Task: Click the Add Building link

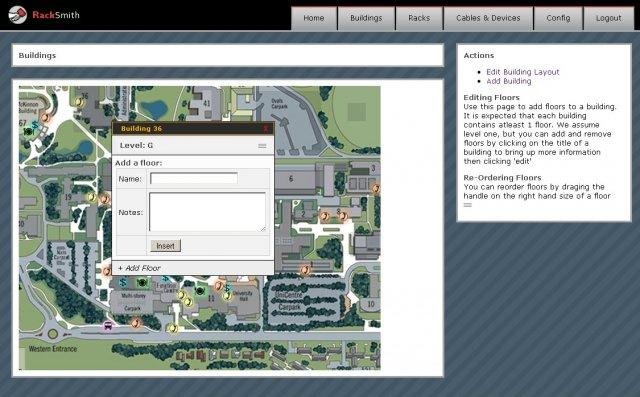Action: (509, 81)
